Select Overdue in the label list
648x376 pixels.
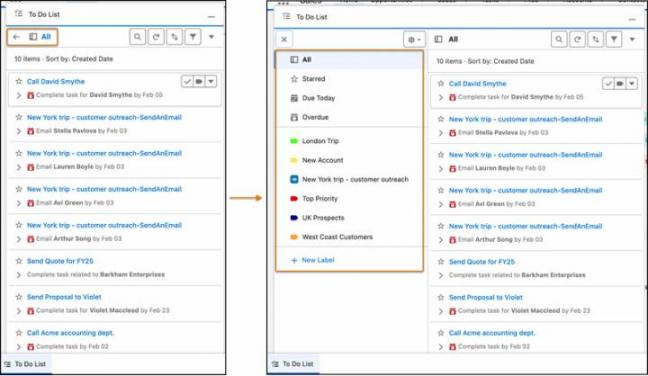pyautogui.click(x=350, y=117)
